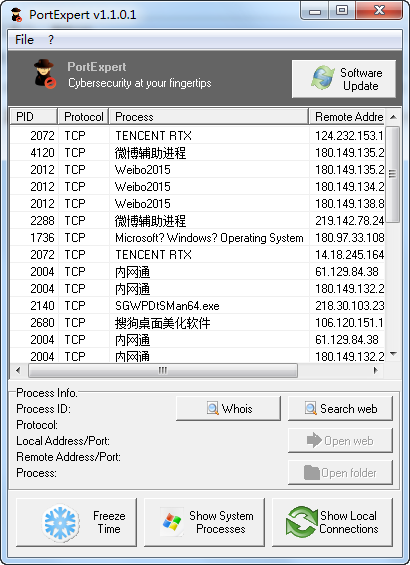Select the Microsoft Windows Operating System row
410x565 pixels.
click(197, 238)
